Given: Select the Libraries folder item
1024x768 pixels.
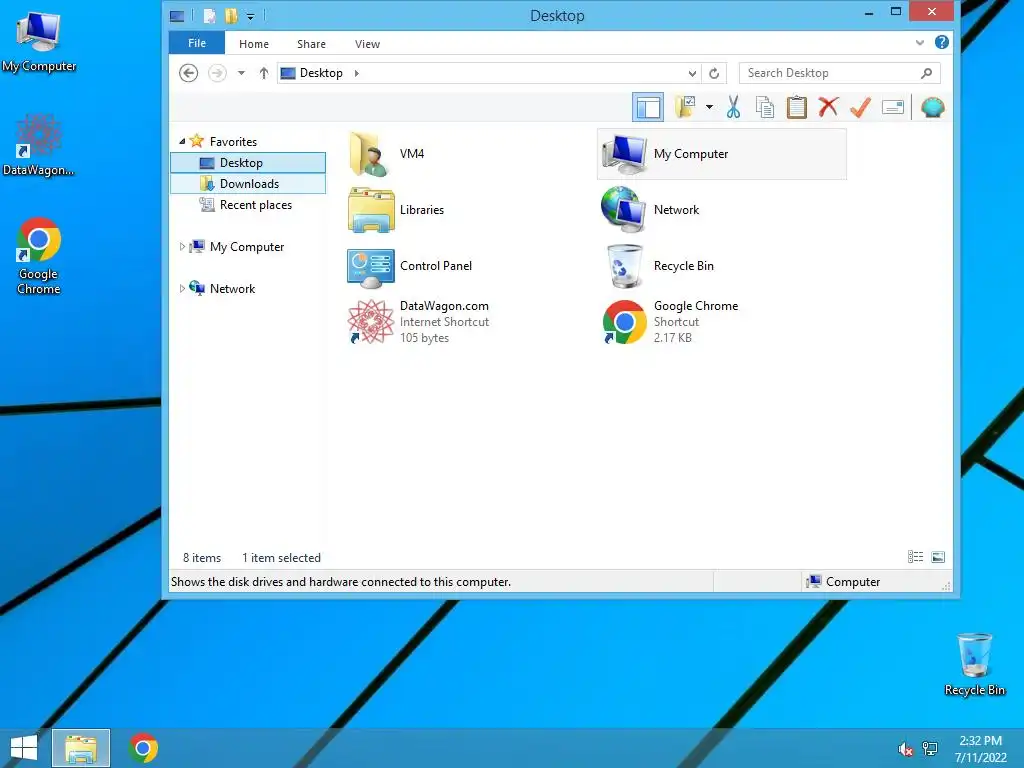Looking at the screenshot, I should pos(396,210).
